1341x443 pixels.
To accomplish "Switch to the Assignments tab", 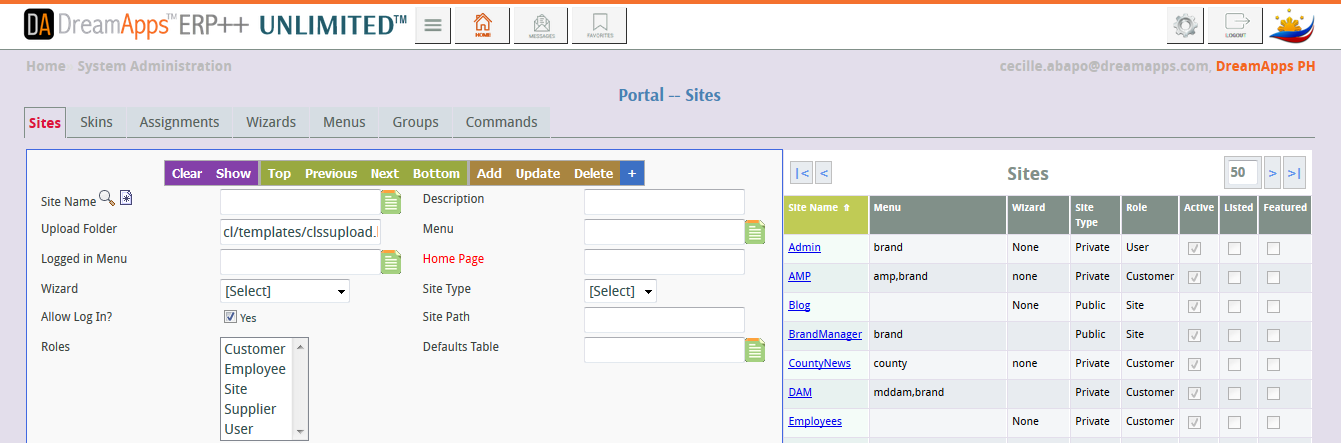I will (x=179, y=122).
